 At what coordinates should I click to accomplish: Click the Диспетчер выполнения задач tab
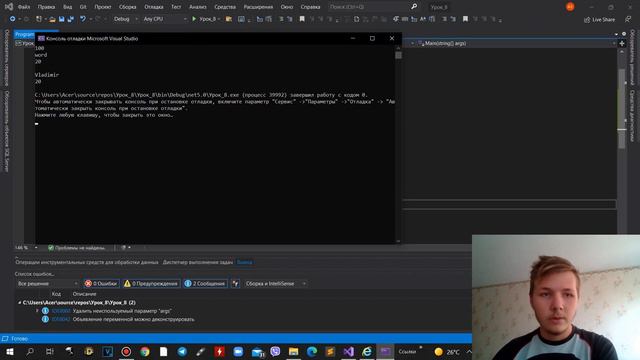pyautogui.click(x=198, y=262)
